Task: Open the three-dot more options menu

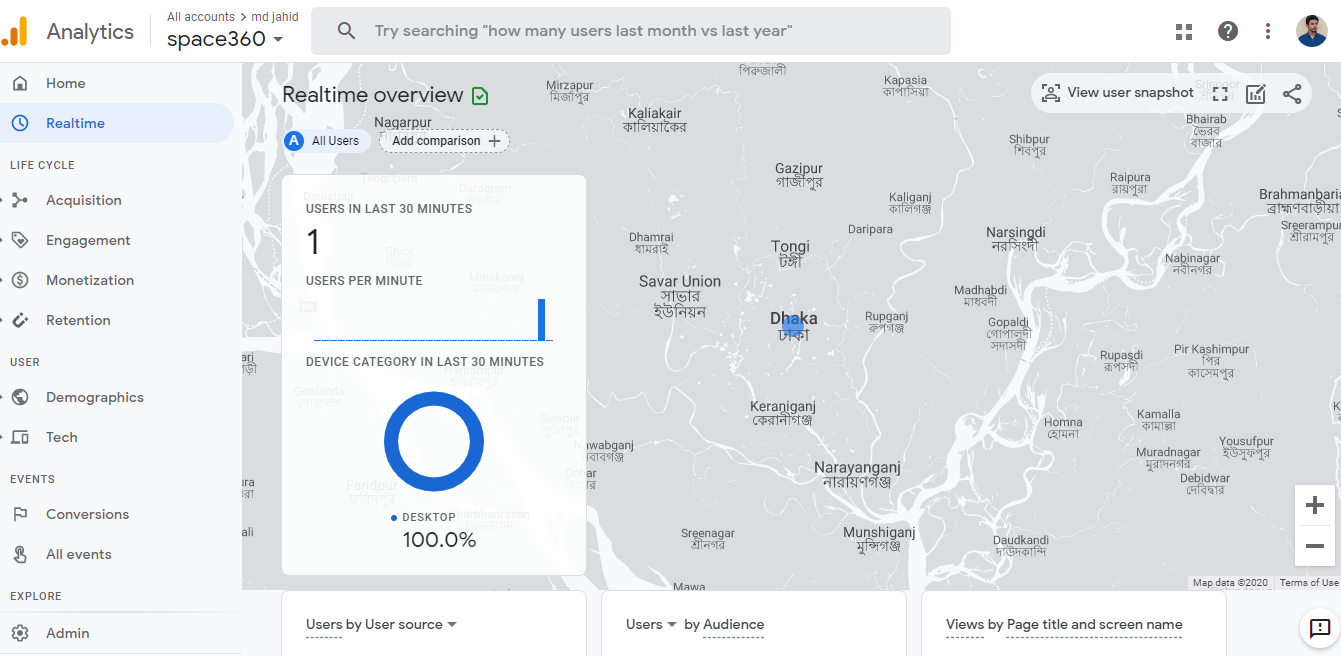Action: [x=1268, y=31]
